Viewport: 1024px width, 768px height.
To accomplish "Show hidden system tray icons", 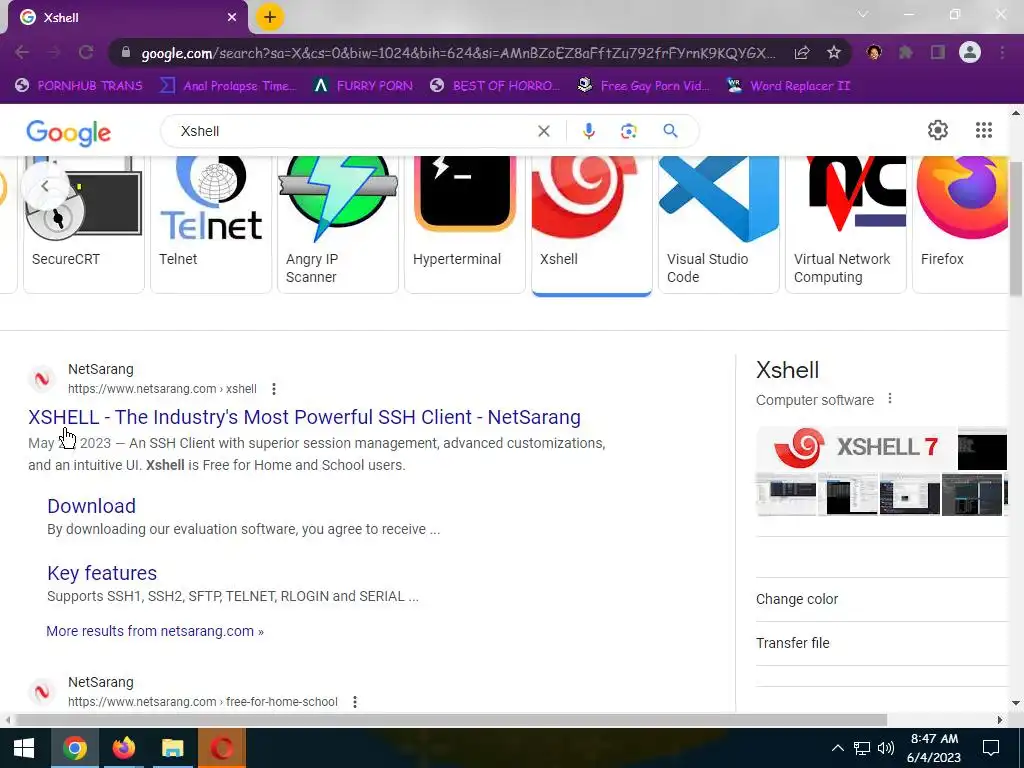I will click(837, 748).
